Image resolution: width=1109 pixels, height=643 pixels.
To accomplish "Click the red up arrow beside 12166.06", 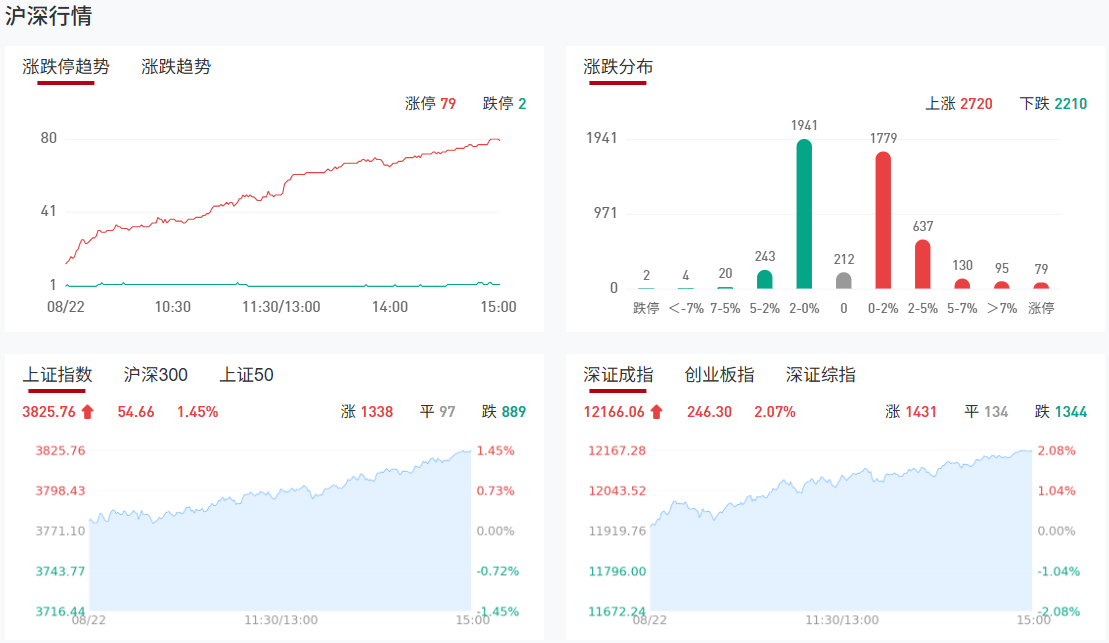I will click(656, 411).
